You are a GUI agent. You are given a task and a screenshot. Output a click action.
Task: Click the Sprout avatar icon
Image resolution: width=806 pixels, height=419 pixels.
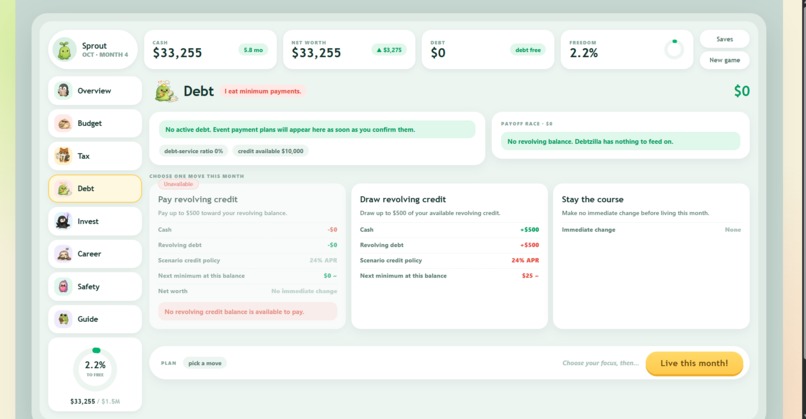64,50
